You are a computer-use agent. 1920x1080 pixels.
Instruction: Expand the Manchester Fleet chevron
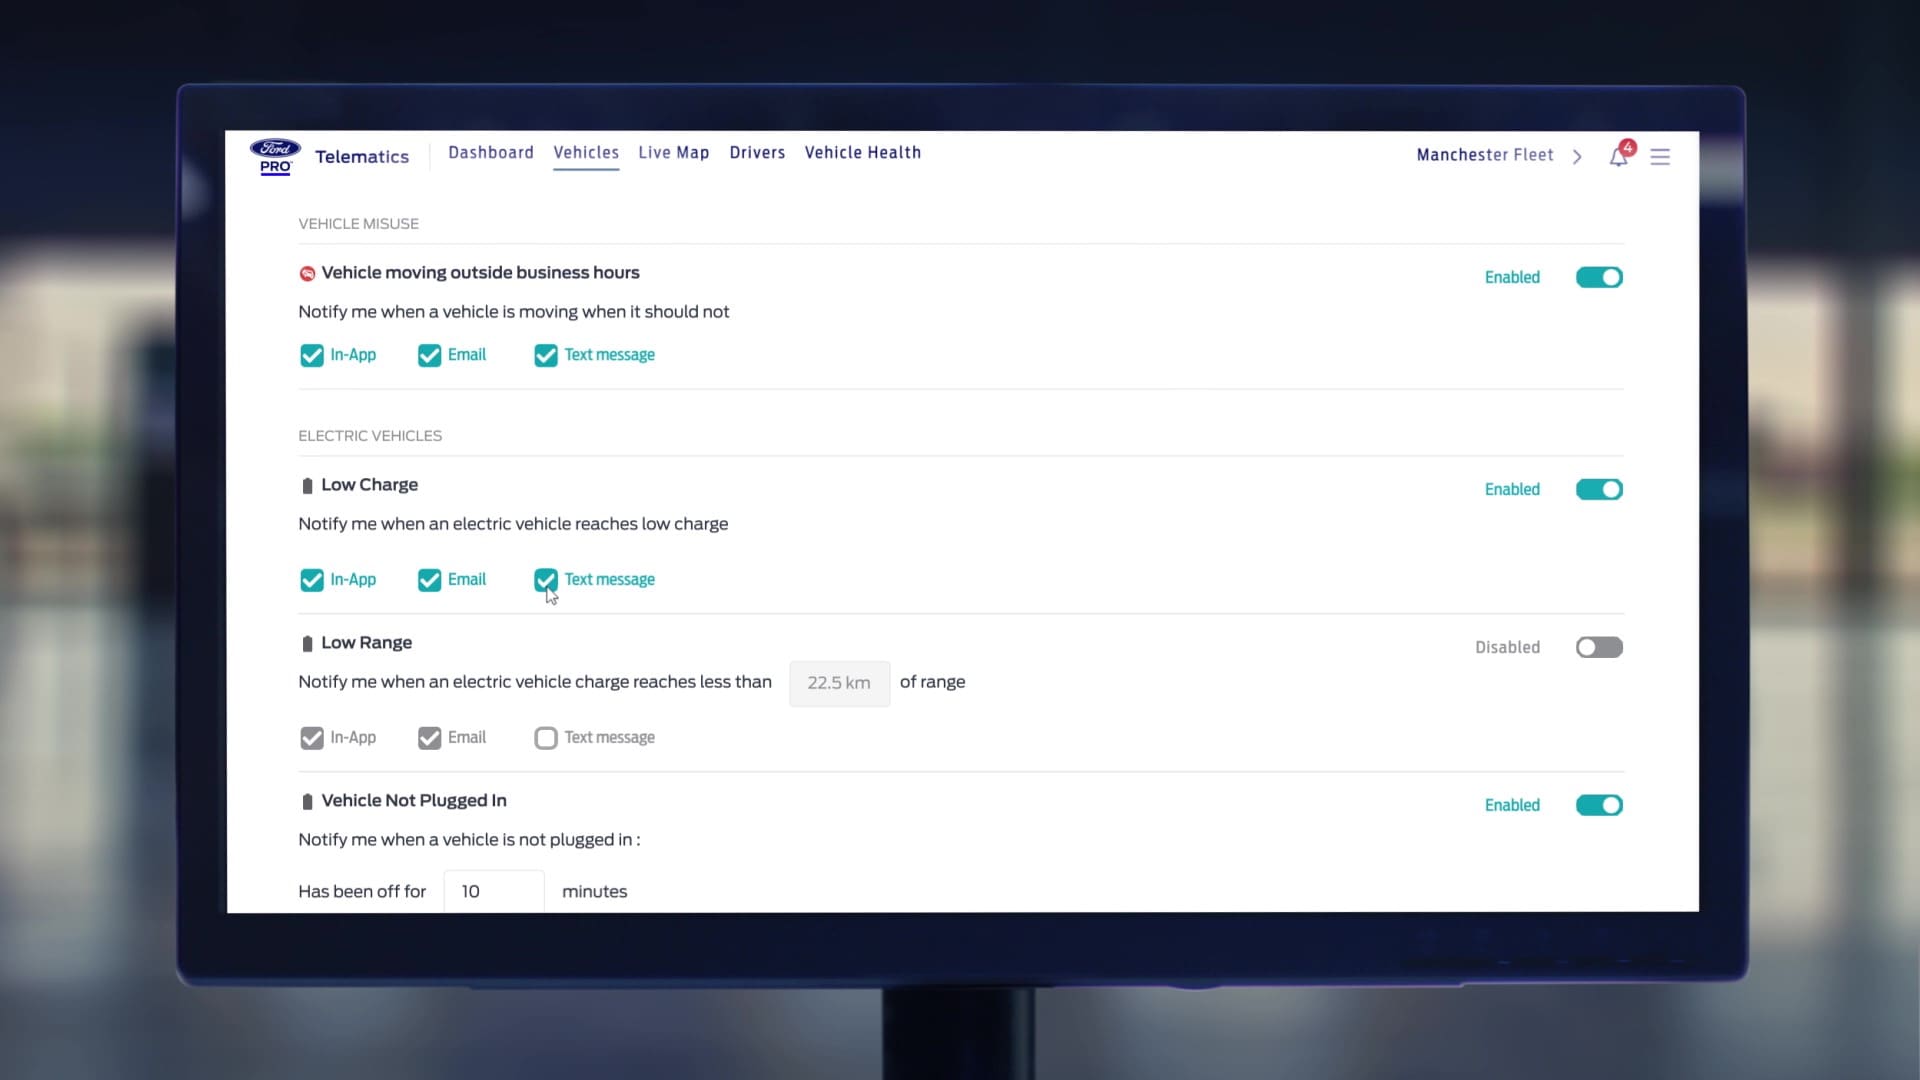tap(1577, 157)
